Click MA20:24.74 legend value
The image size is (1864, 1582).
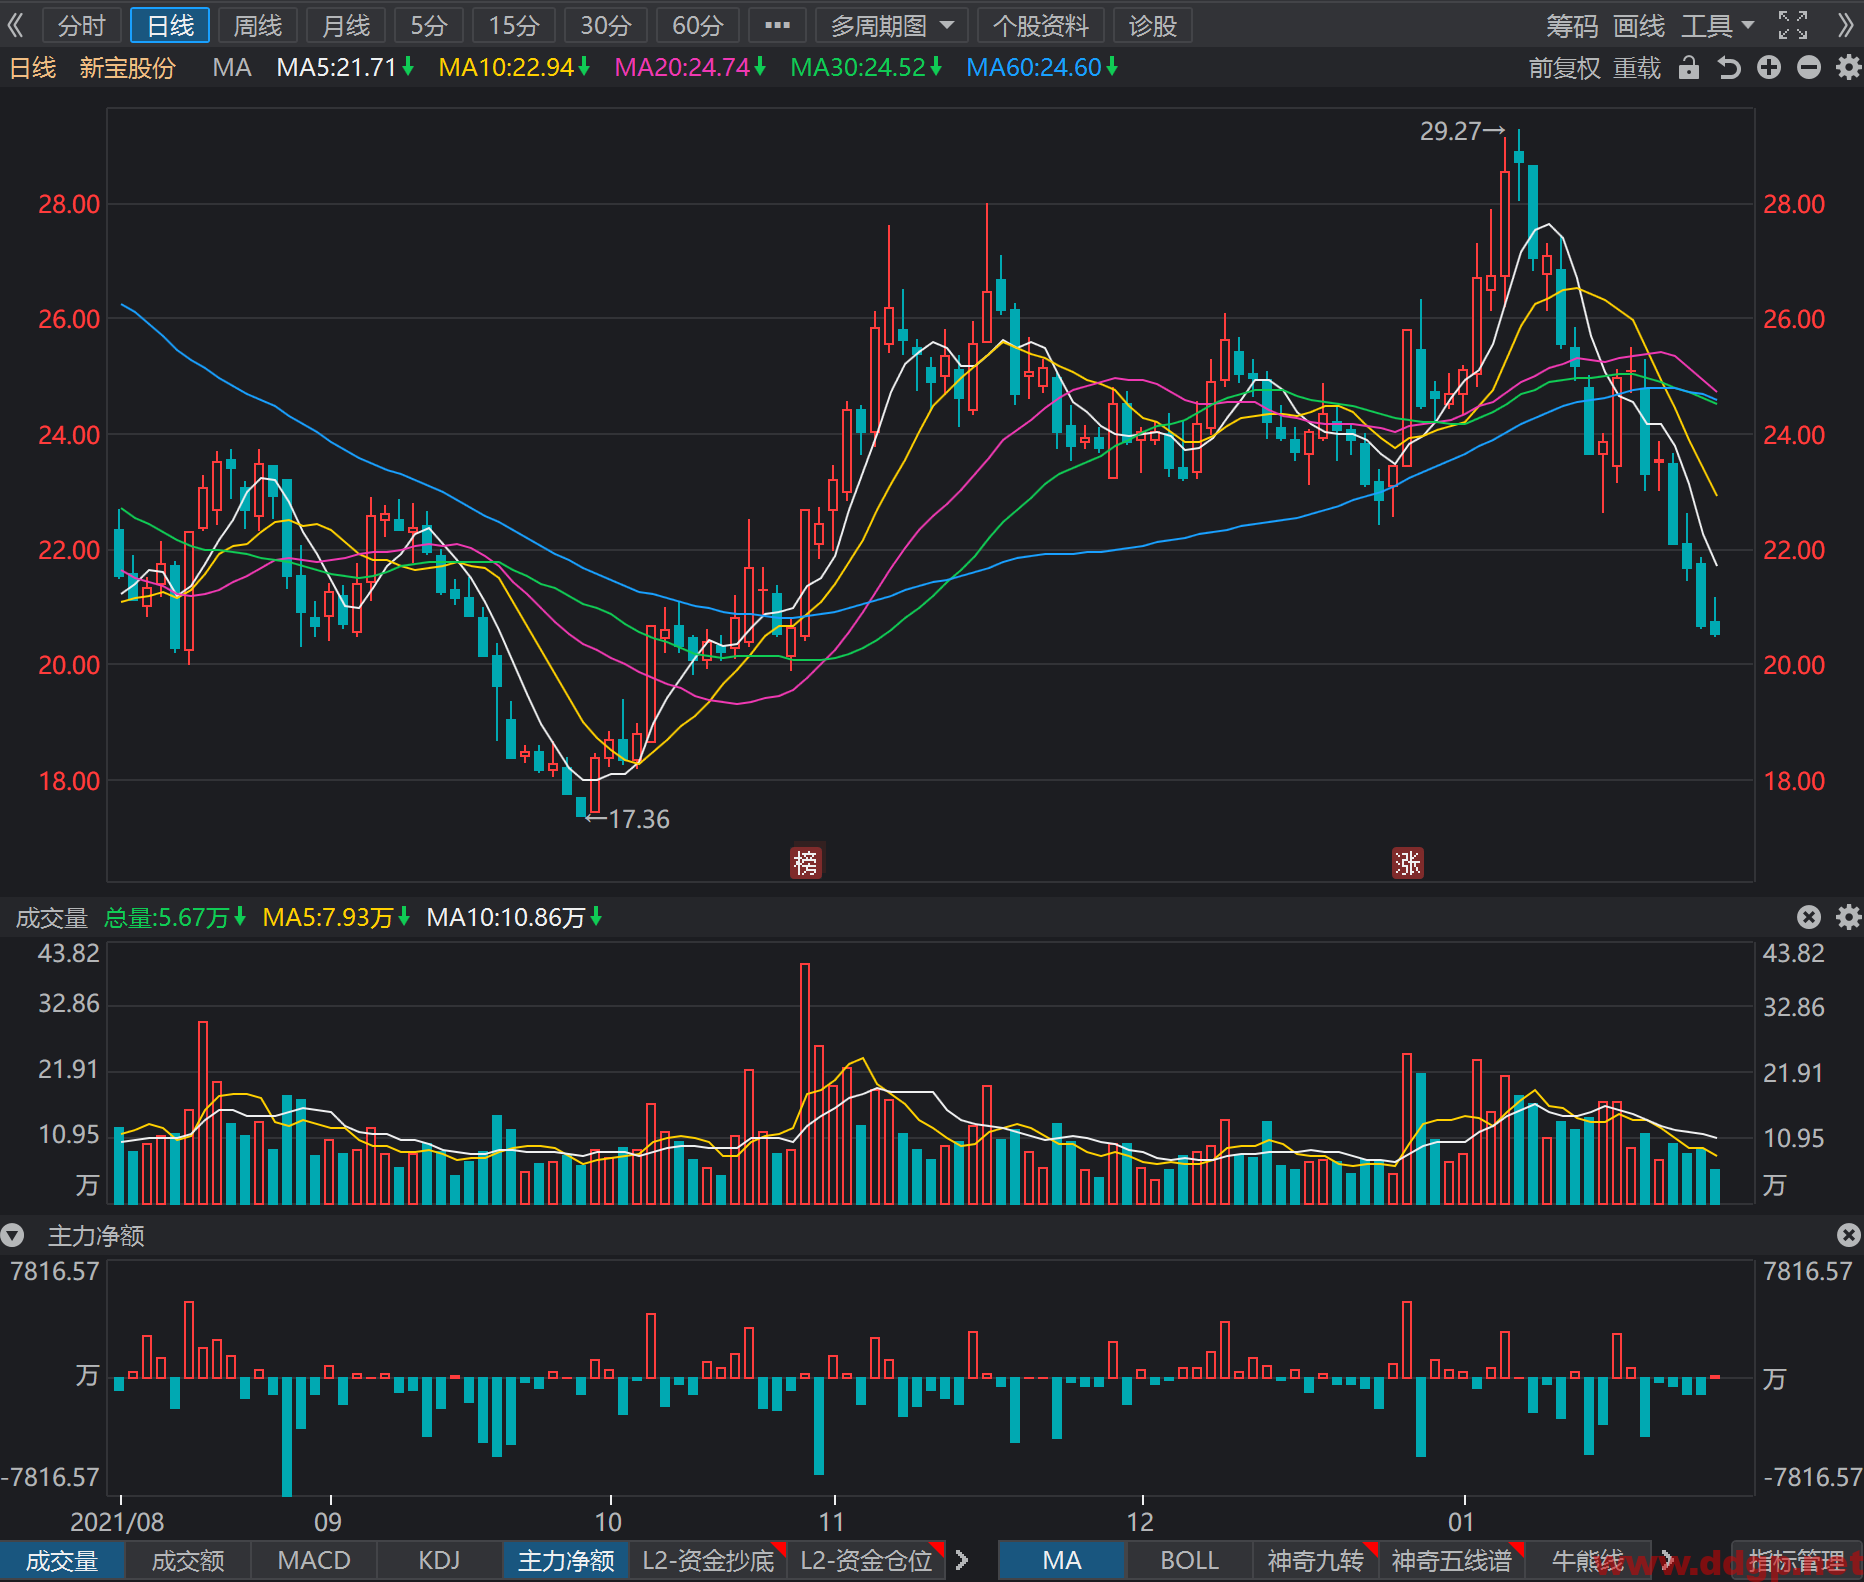click(690, 68)
